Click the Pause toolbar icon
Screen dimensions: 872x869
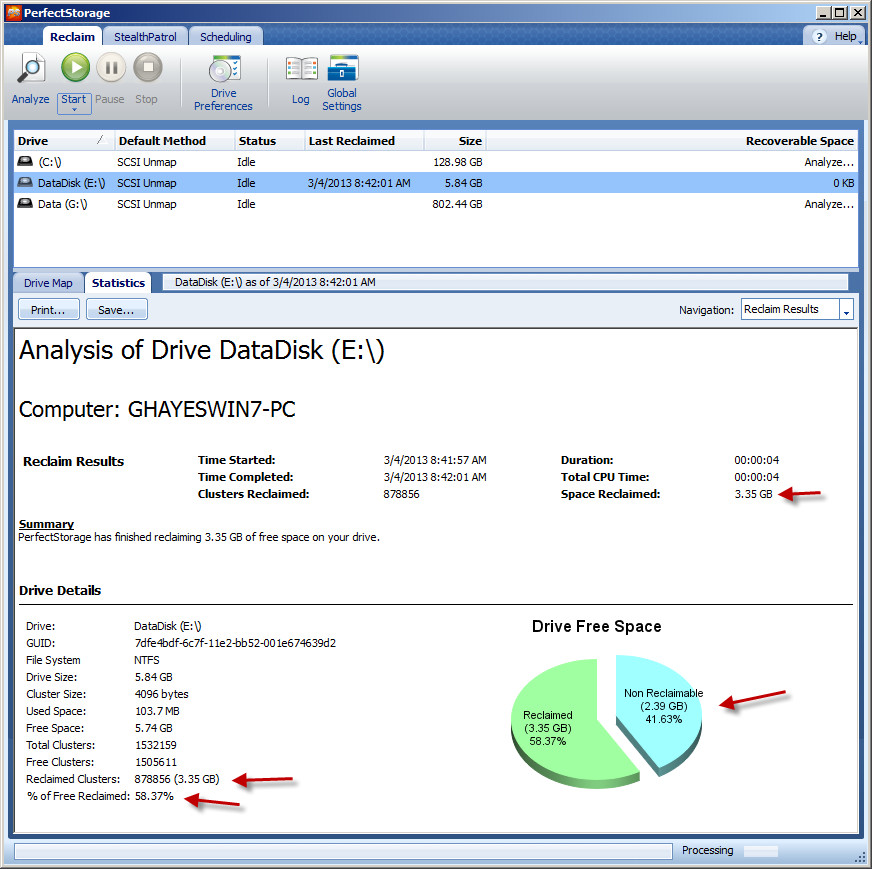(111, 67)
